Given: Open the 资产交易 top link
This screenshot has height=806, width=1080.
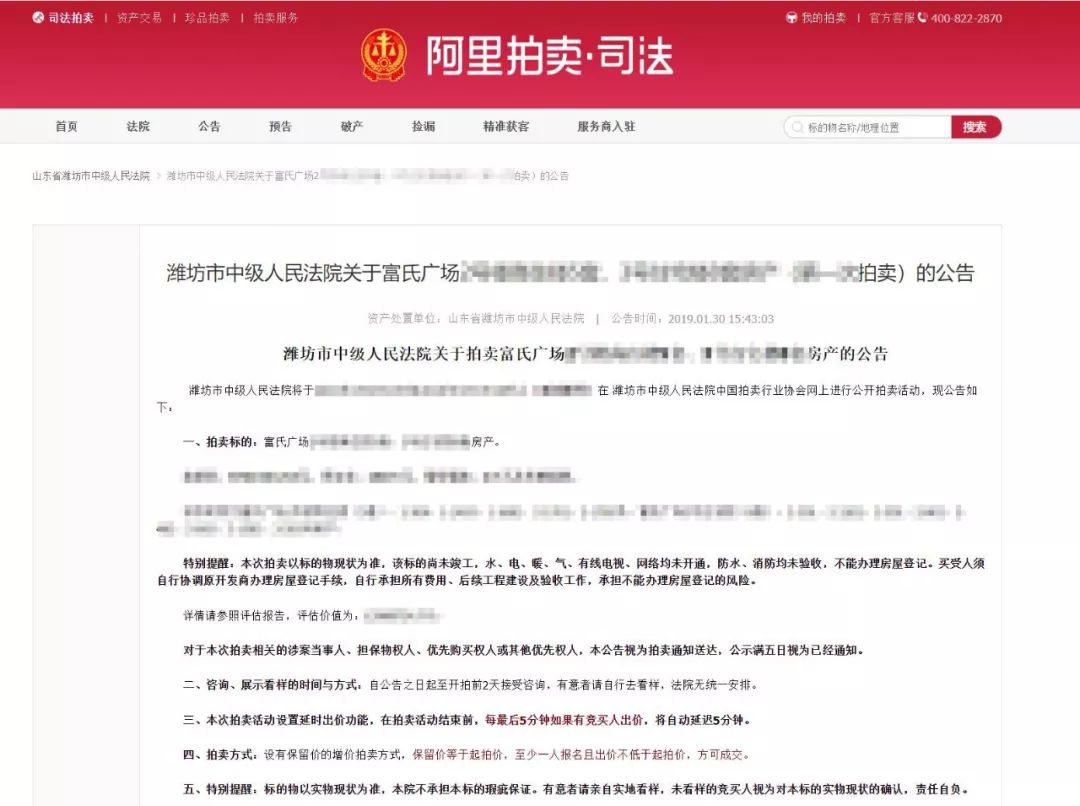Looking at the screenshot, I should (139, 18).
